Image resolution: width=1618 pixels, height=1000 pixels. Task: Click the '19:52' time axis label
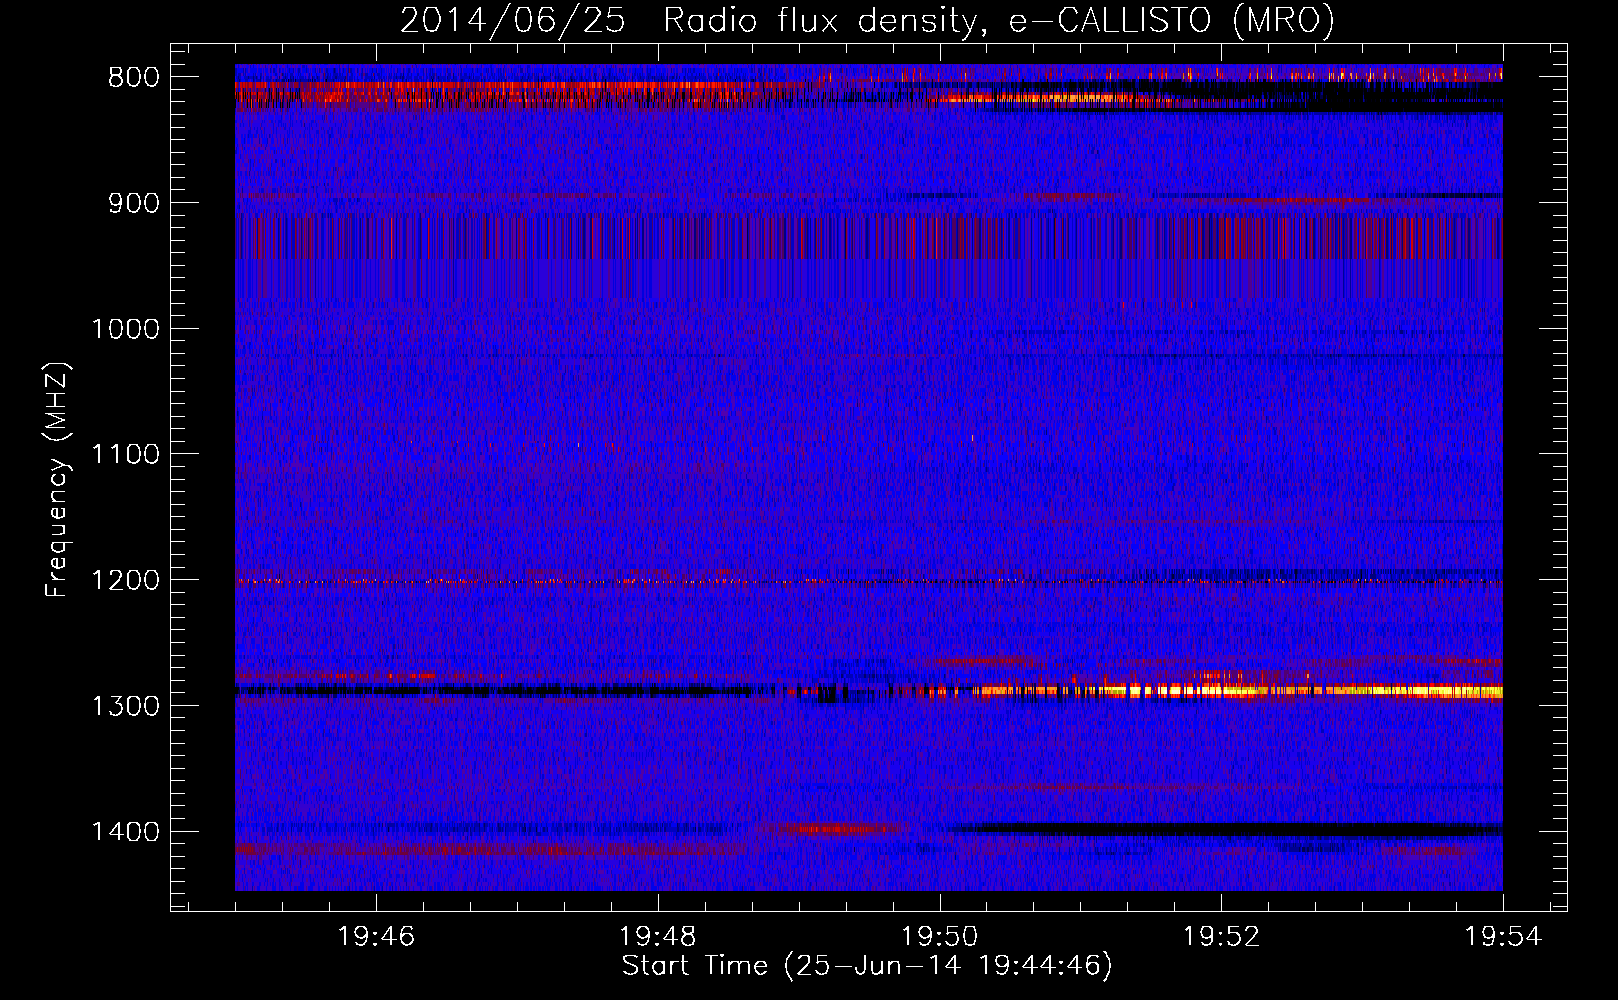(x=1222, y=937)
